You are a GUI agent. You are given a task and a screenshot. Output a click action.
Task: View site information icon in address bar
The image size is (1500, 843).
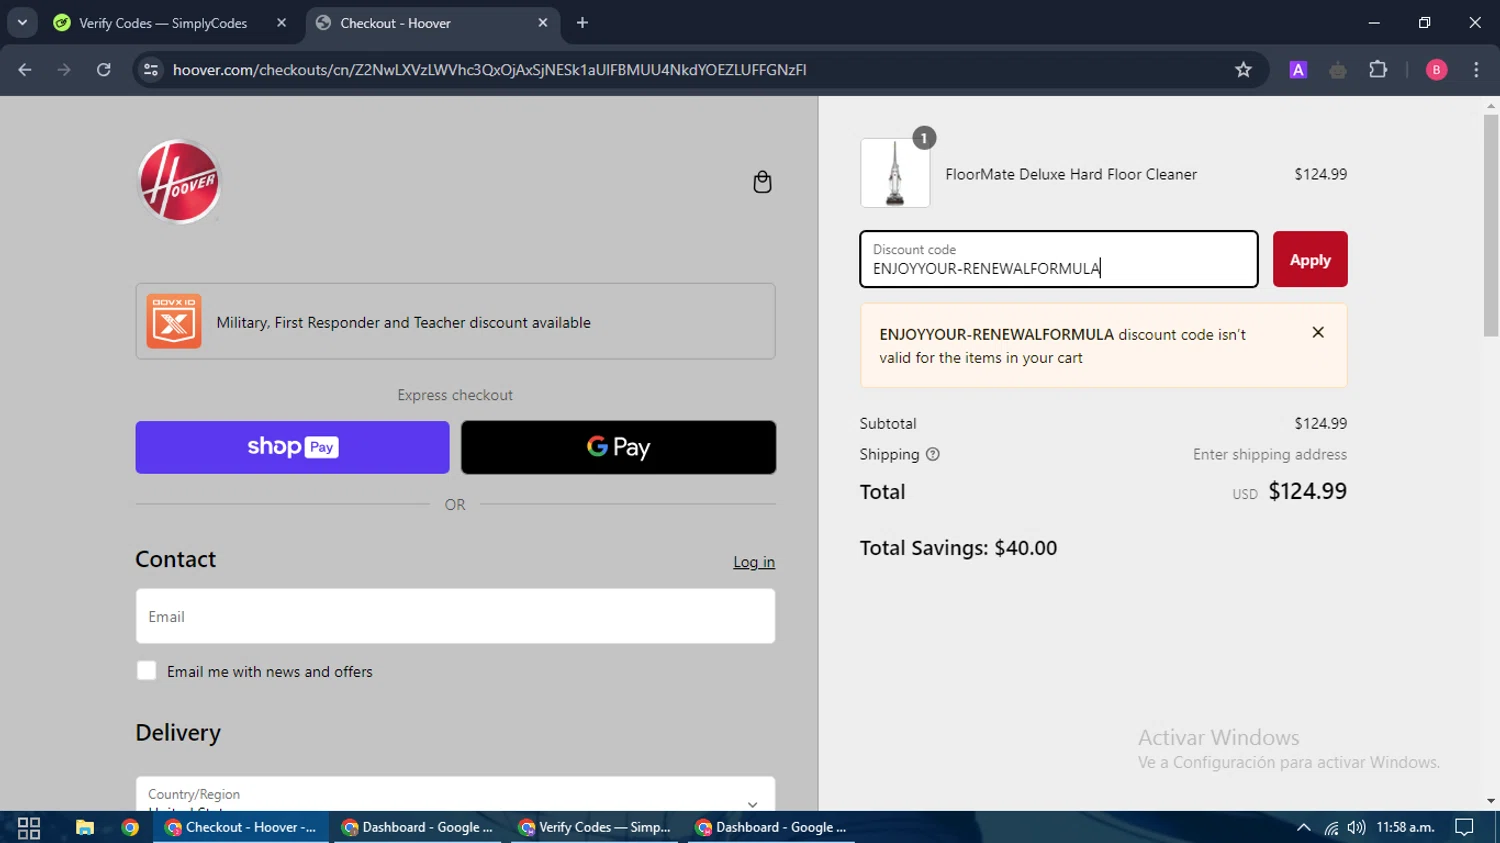[151, 70]
